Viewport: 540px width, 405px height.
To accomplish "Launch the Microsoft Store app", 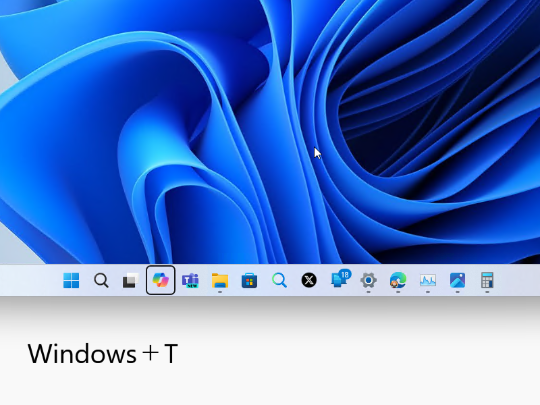I will [x=249, y=280].
